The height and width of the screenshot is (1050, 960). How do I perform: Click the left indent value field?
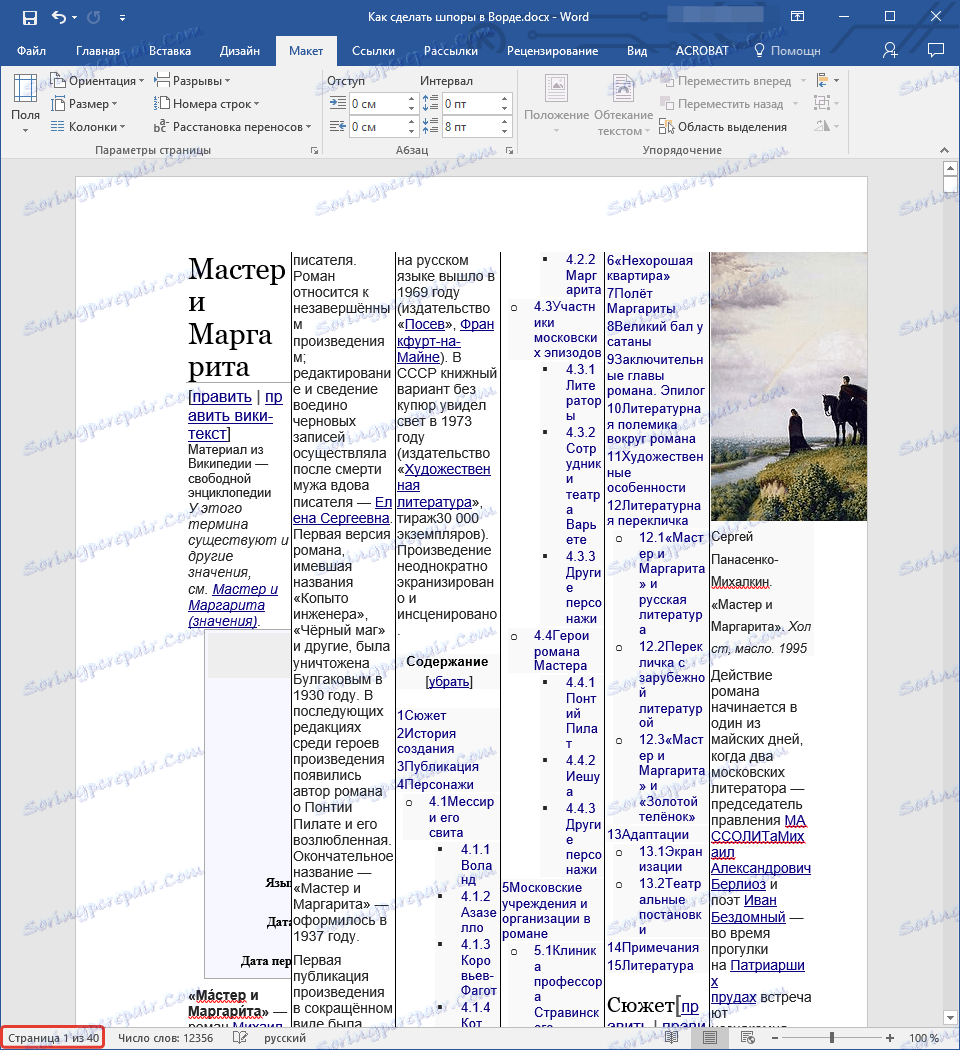(376, 104)
